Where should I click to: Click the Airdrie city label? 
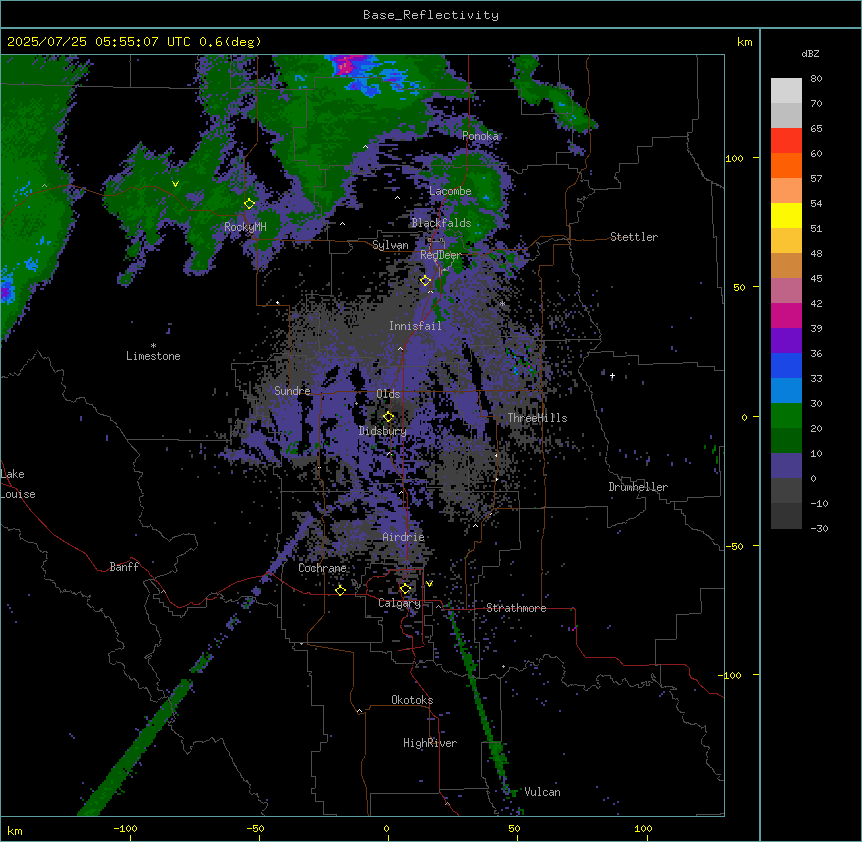pyautogui.click(x=403, y=537)
